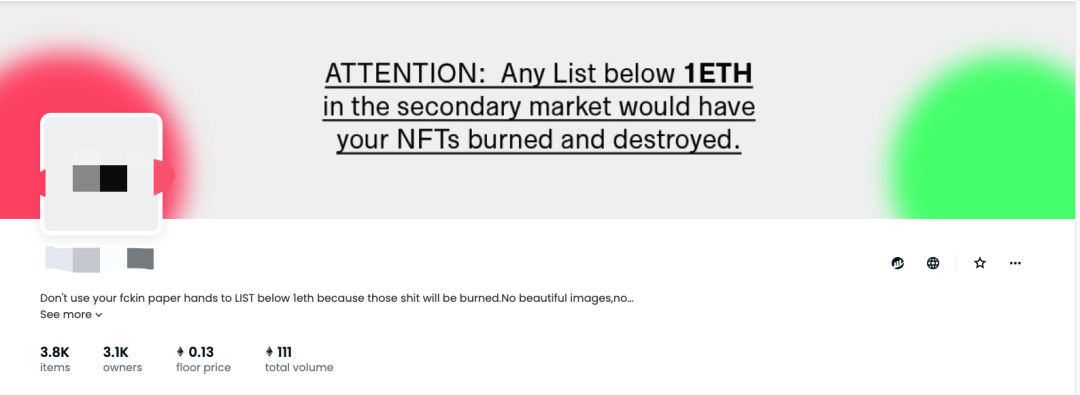Click the chevron arrow after See more
The height and width of the screenshot is (395, 1080).
tap(98, 315)
